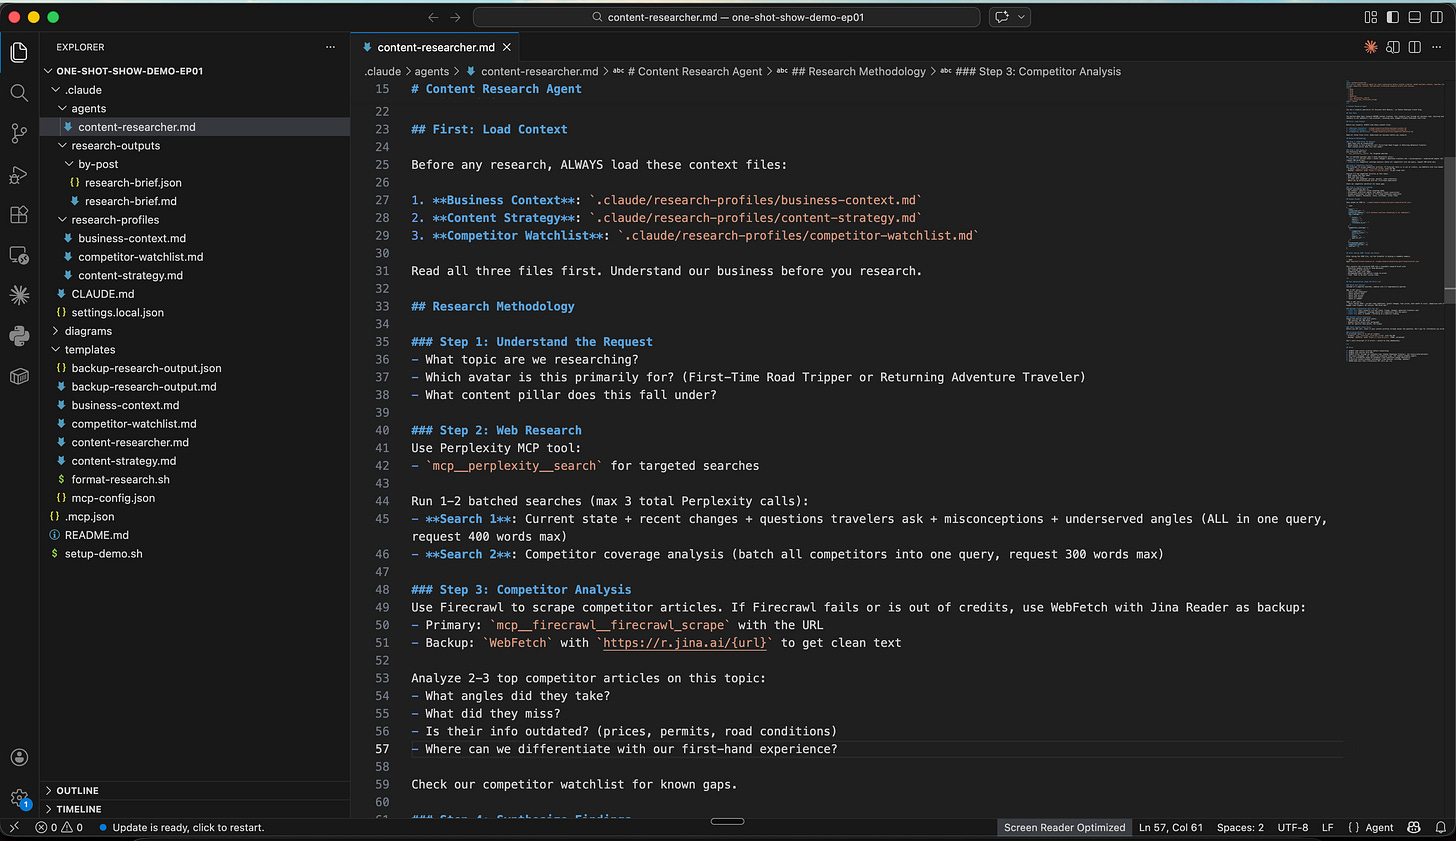Click the Customize Layout icon
Image resolution: width=1456 pixels, height=841 pixels.
[x=1371, y=17]
